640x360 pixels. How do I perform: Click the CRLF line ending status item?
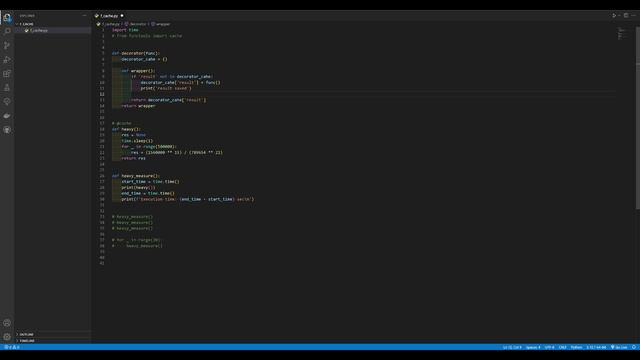[x=562, y=347]
